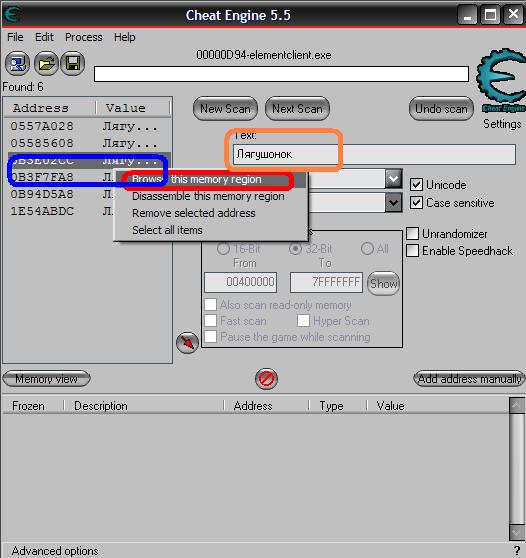Check the Hyper Scan option
The height and width of the screenshot is (558, 526).
(303, 321)
